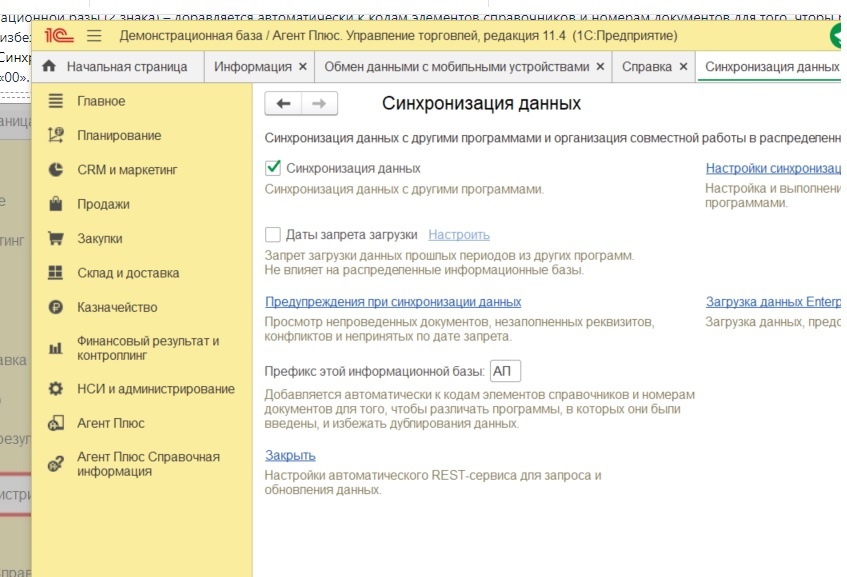Click the Агент Плюс Справочная информация icon

(x=56, y=464)
